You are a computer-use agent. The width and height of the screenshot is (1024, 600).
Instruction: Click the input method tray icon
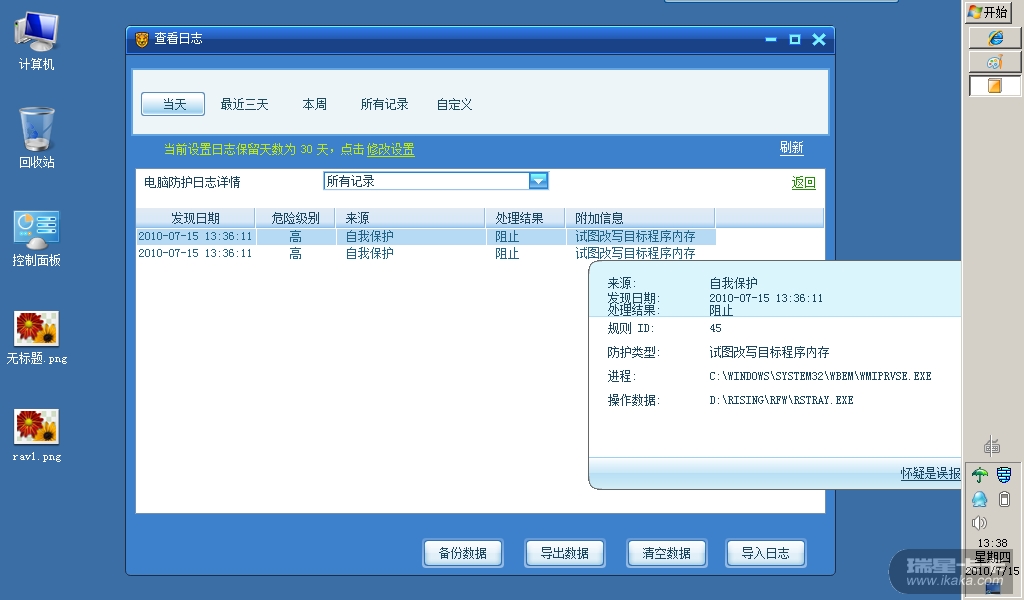point(992,446)
